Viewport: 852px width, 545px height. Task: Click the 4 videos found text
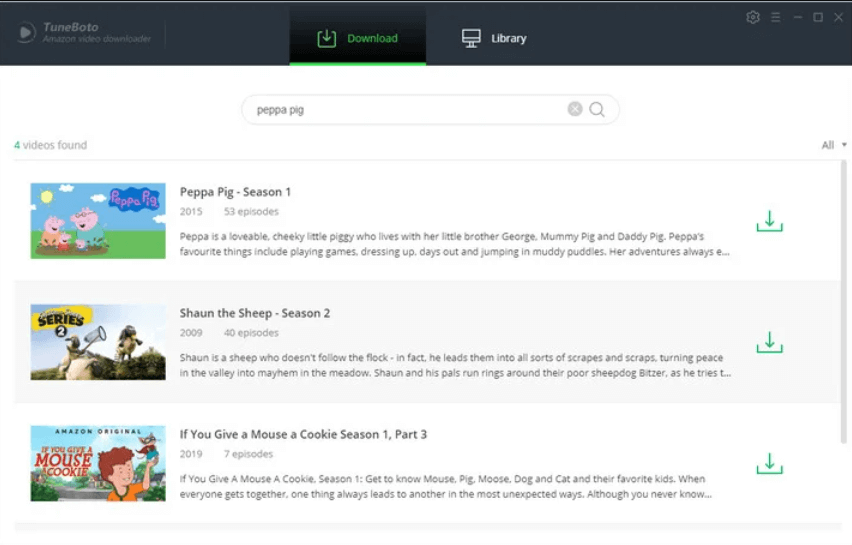(x=51, y=145)
